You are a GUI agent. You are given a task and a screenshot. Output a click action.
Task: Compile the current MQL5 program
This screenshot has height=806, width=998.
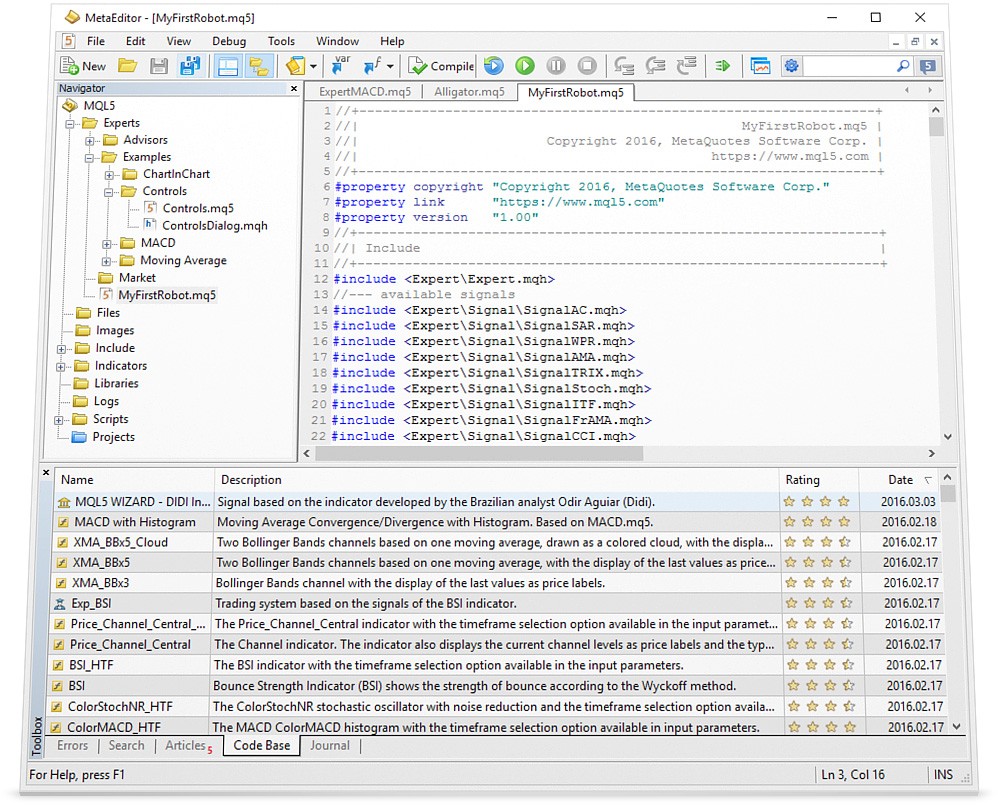pos(440,65)
